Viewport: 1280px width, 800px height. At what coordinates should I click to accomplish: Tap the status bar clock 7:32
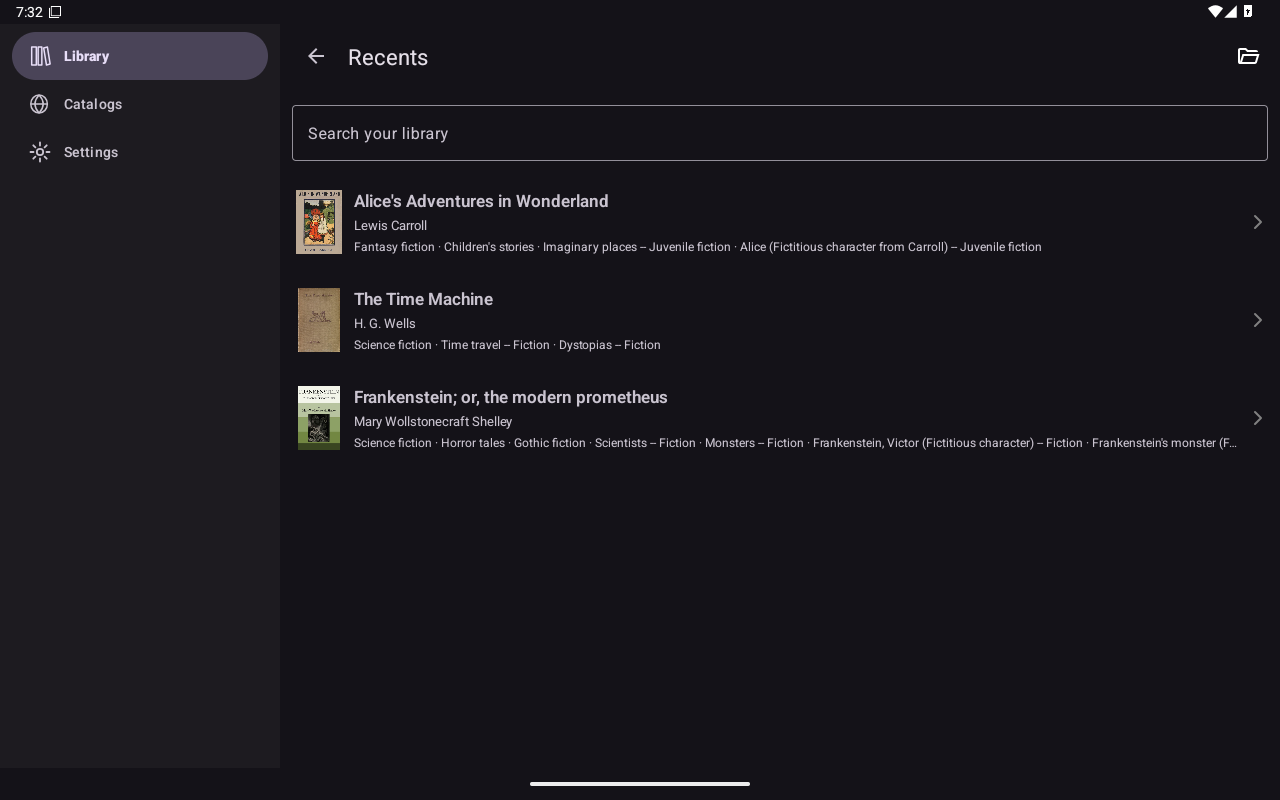(29, 12)
